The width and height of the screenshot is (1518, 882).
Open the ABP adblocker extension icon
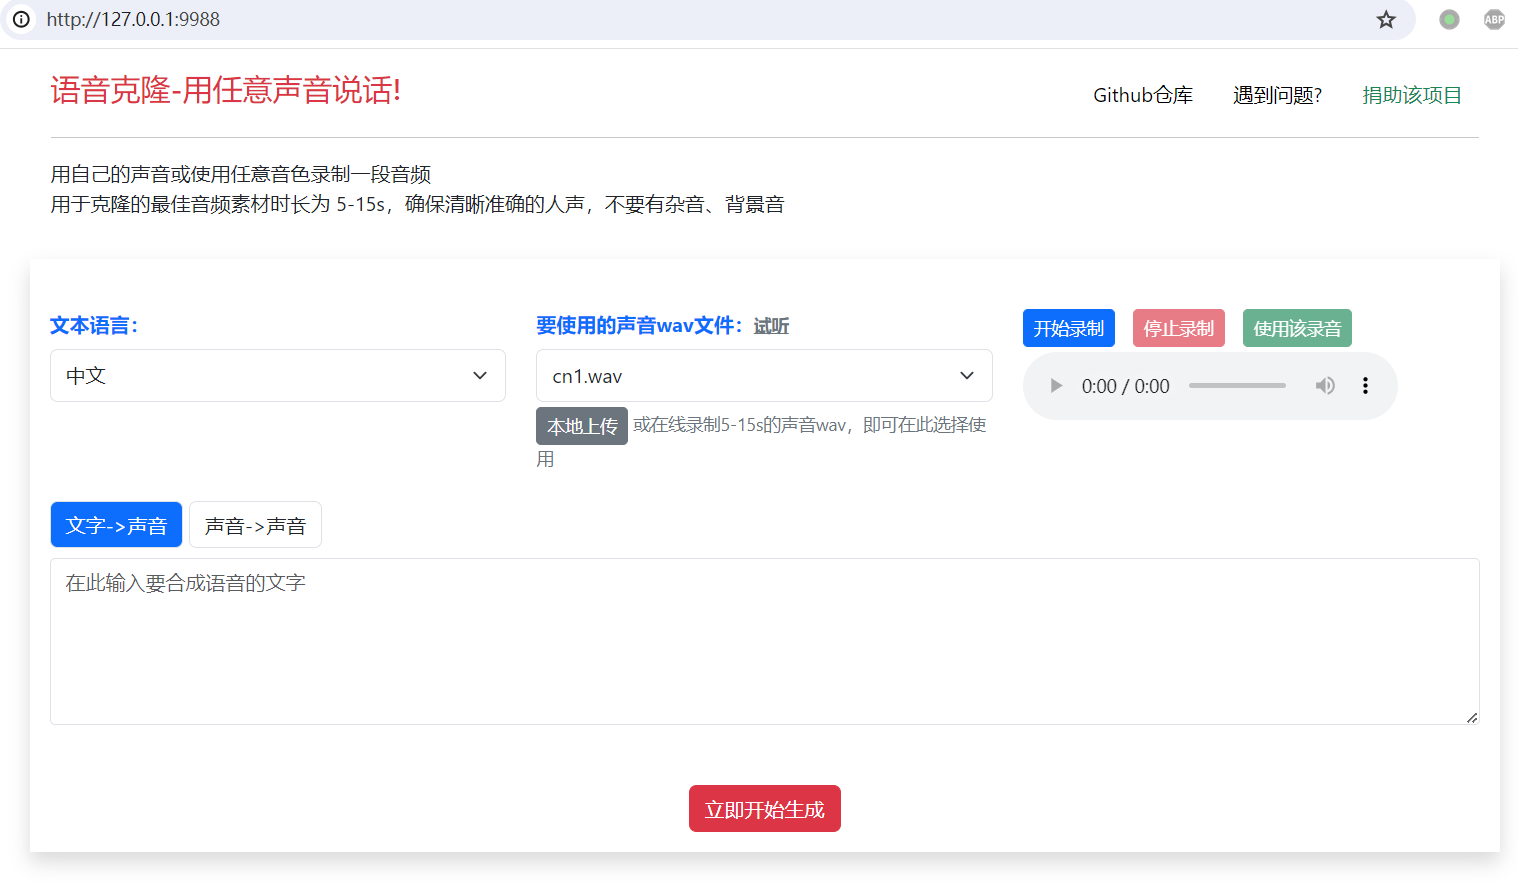pos(1493,19)
